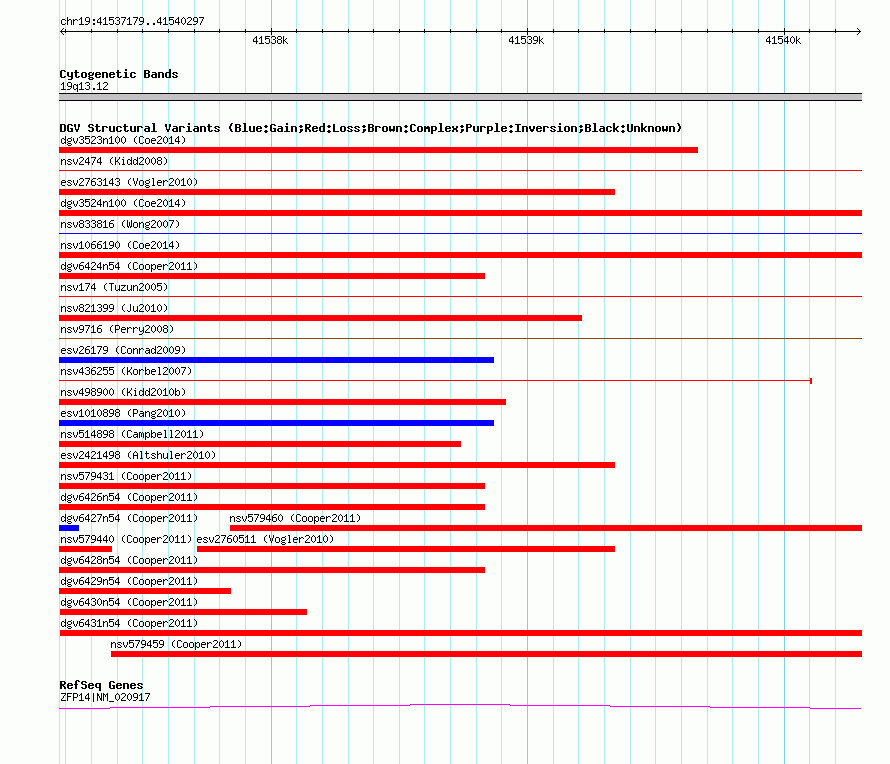
Task: Click the 41539k ruler marker
Action: pos(526,40)
